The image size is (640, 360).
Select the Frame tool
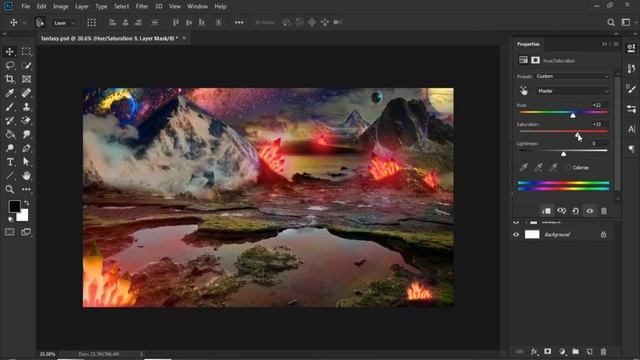(26, 79)
